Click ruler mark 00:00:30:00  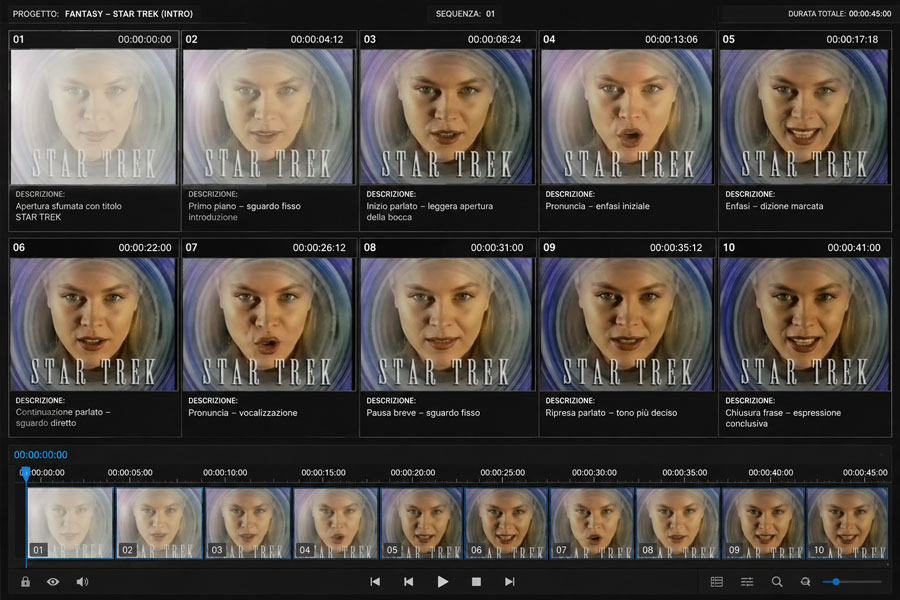594,473
